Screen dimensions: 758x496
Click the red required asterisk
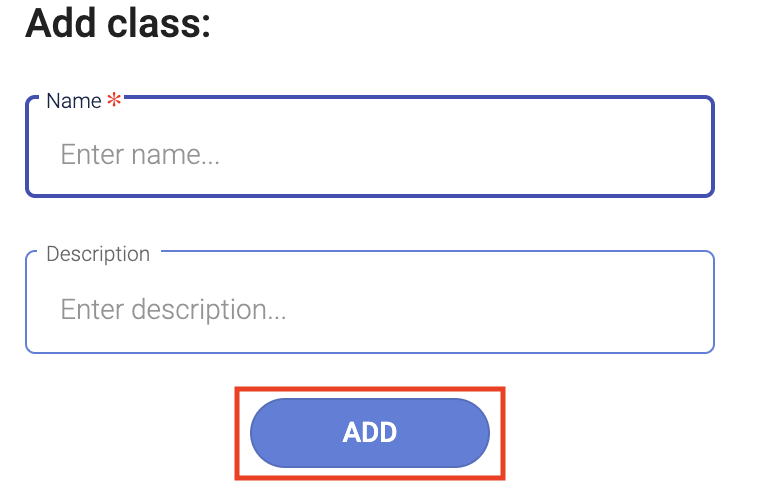(113, 100)
